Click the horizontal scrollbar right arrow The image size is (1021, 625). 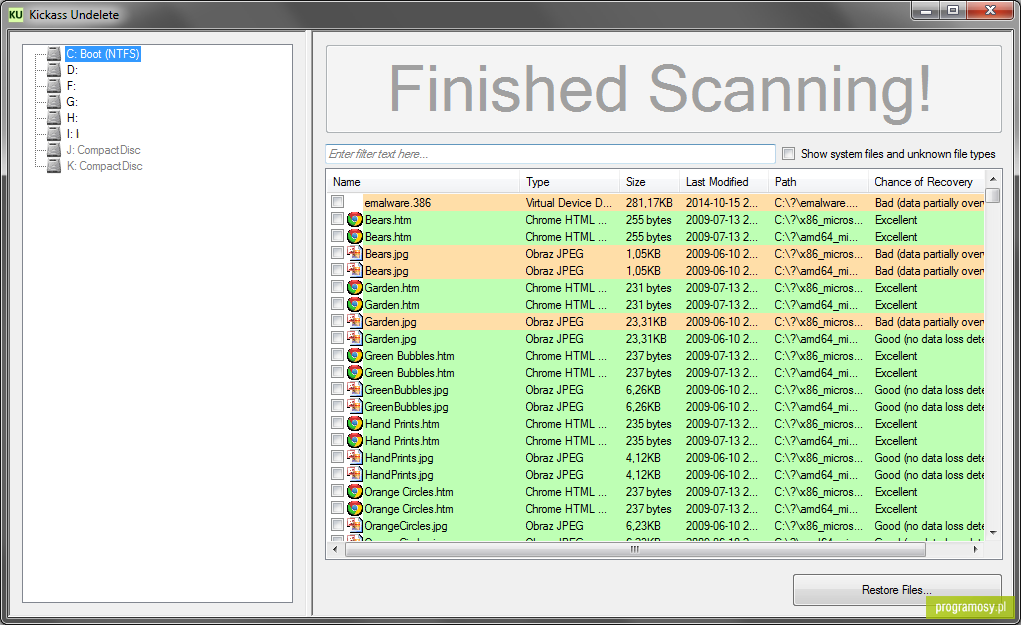(975, 549)
